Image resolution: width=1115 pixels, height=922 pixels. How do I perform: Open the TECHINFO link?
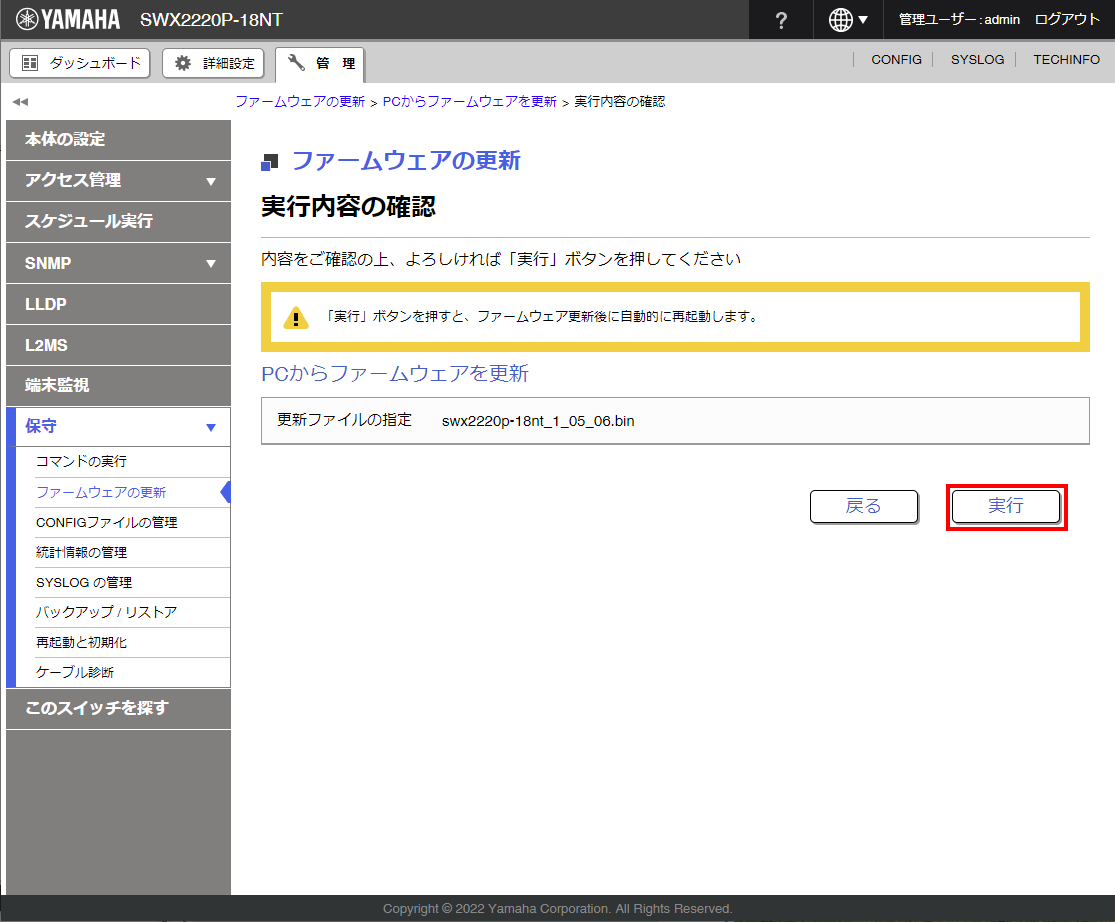tap(1066, 60)
